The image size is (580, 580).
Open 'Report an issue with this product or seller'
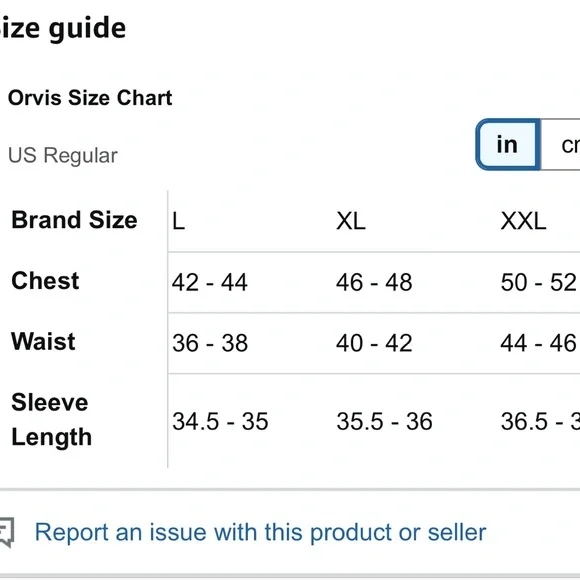260,532
